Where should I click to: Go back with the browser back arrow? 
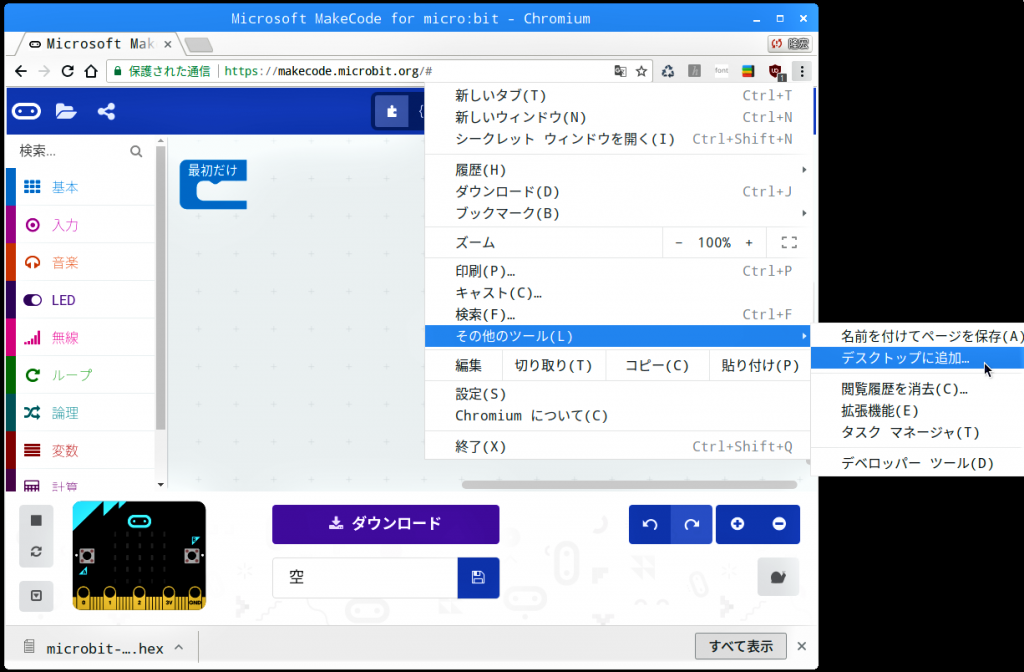pos(21,71)
